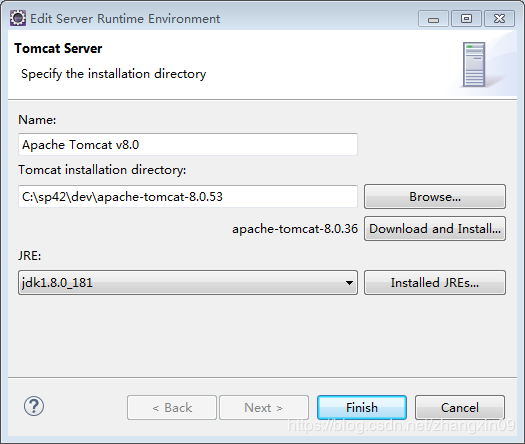Screen dimensions: 525x444
Task: Cancel the server runtime edit
Action: pos(460,408)
